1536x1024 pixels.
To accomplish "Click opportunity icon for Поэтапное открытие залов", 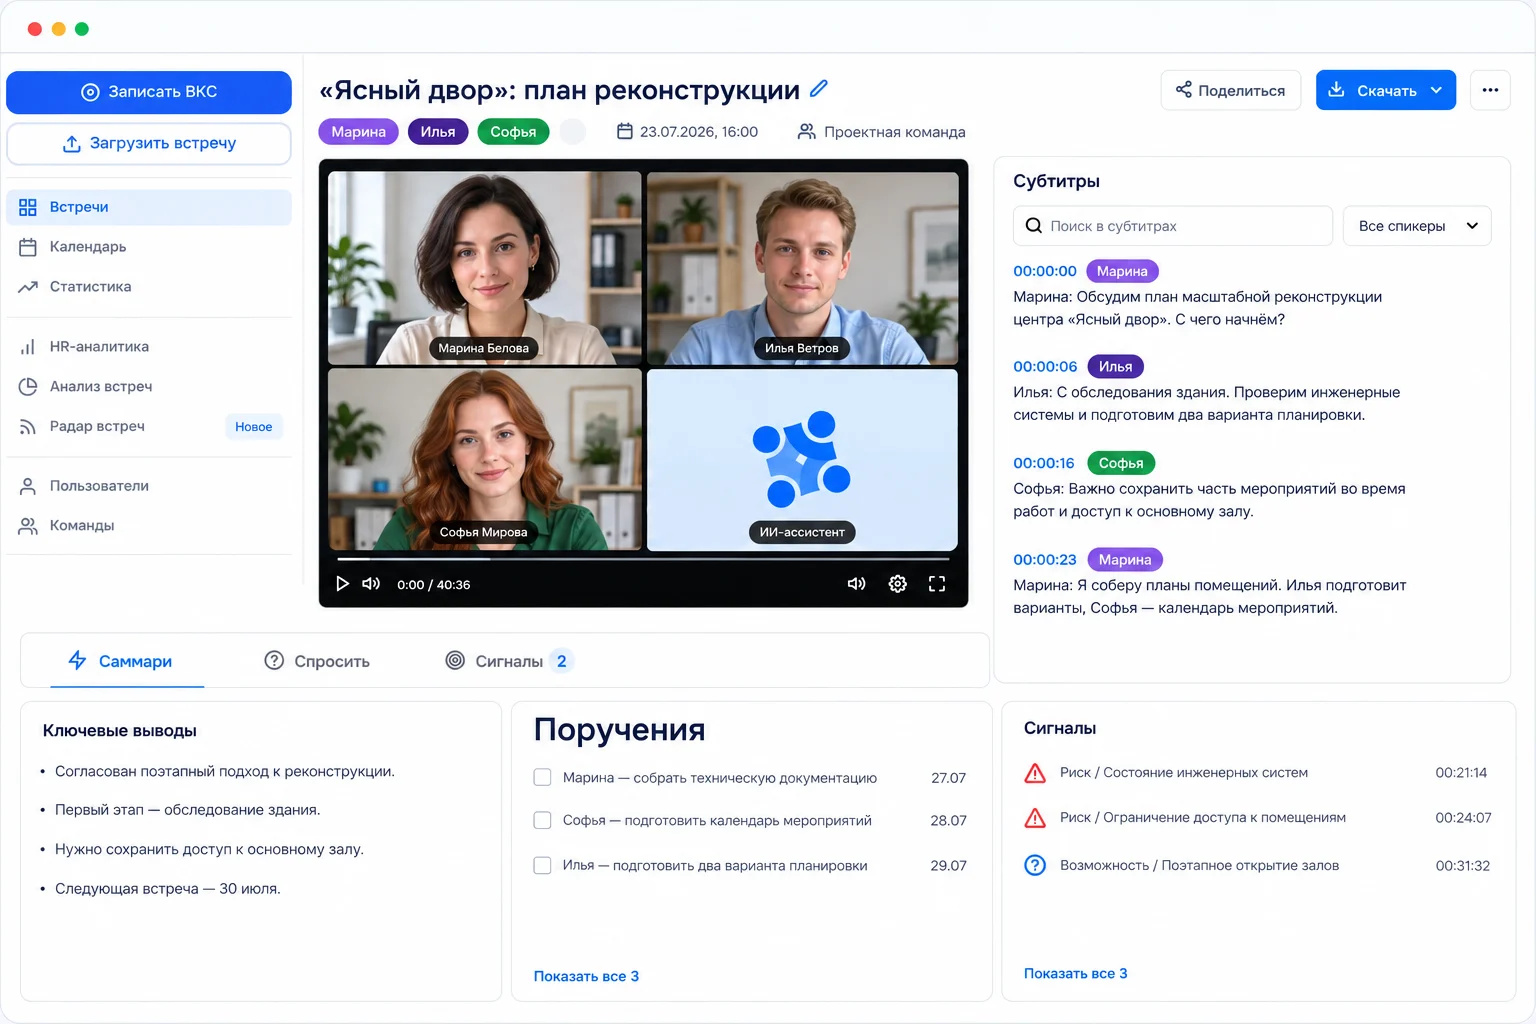I will [1035, 866].
